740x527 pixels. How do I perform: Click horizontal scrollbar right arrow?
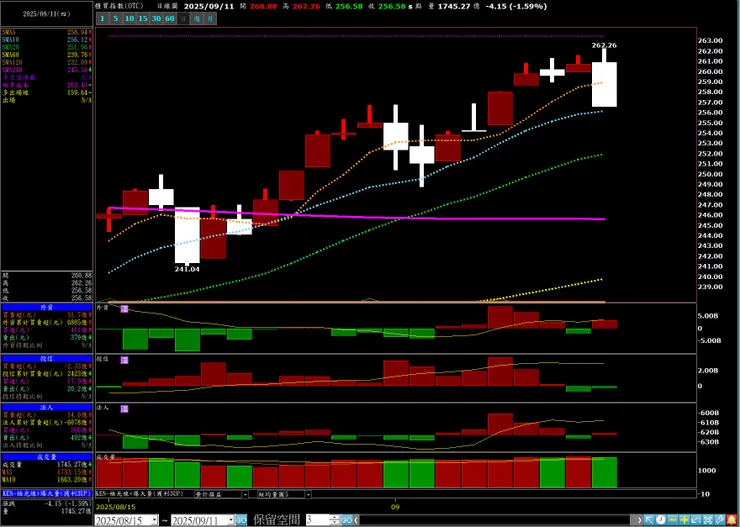pyautogui.click(x=639, y=520)
